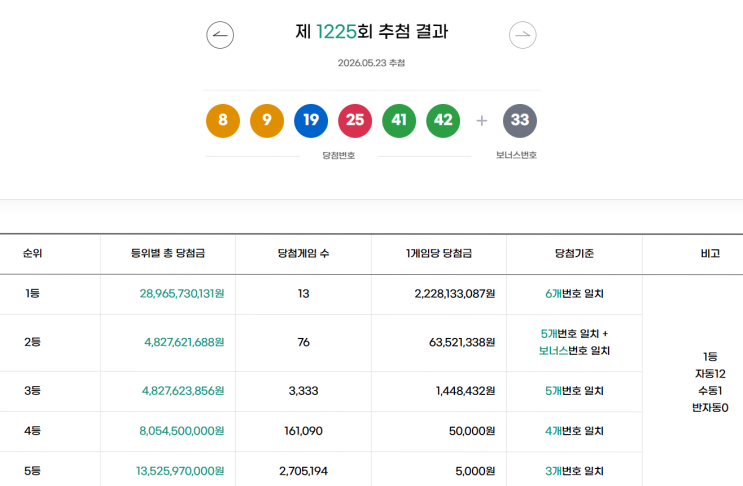Click the 수동1 remark text
The image size is (743, 486).
coord(710,391)
